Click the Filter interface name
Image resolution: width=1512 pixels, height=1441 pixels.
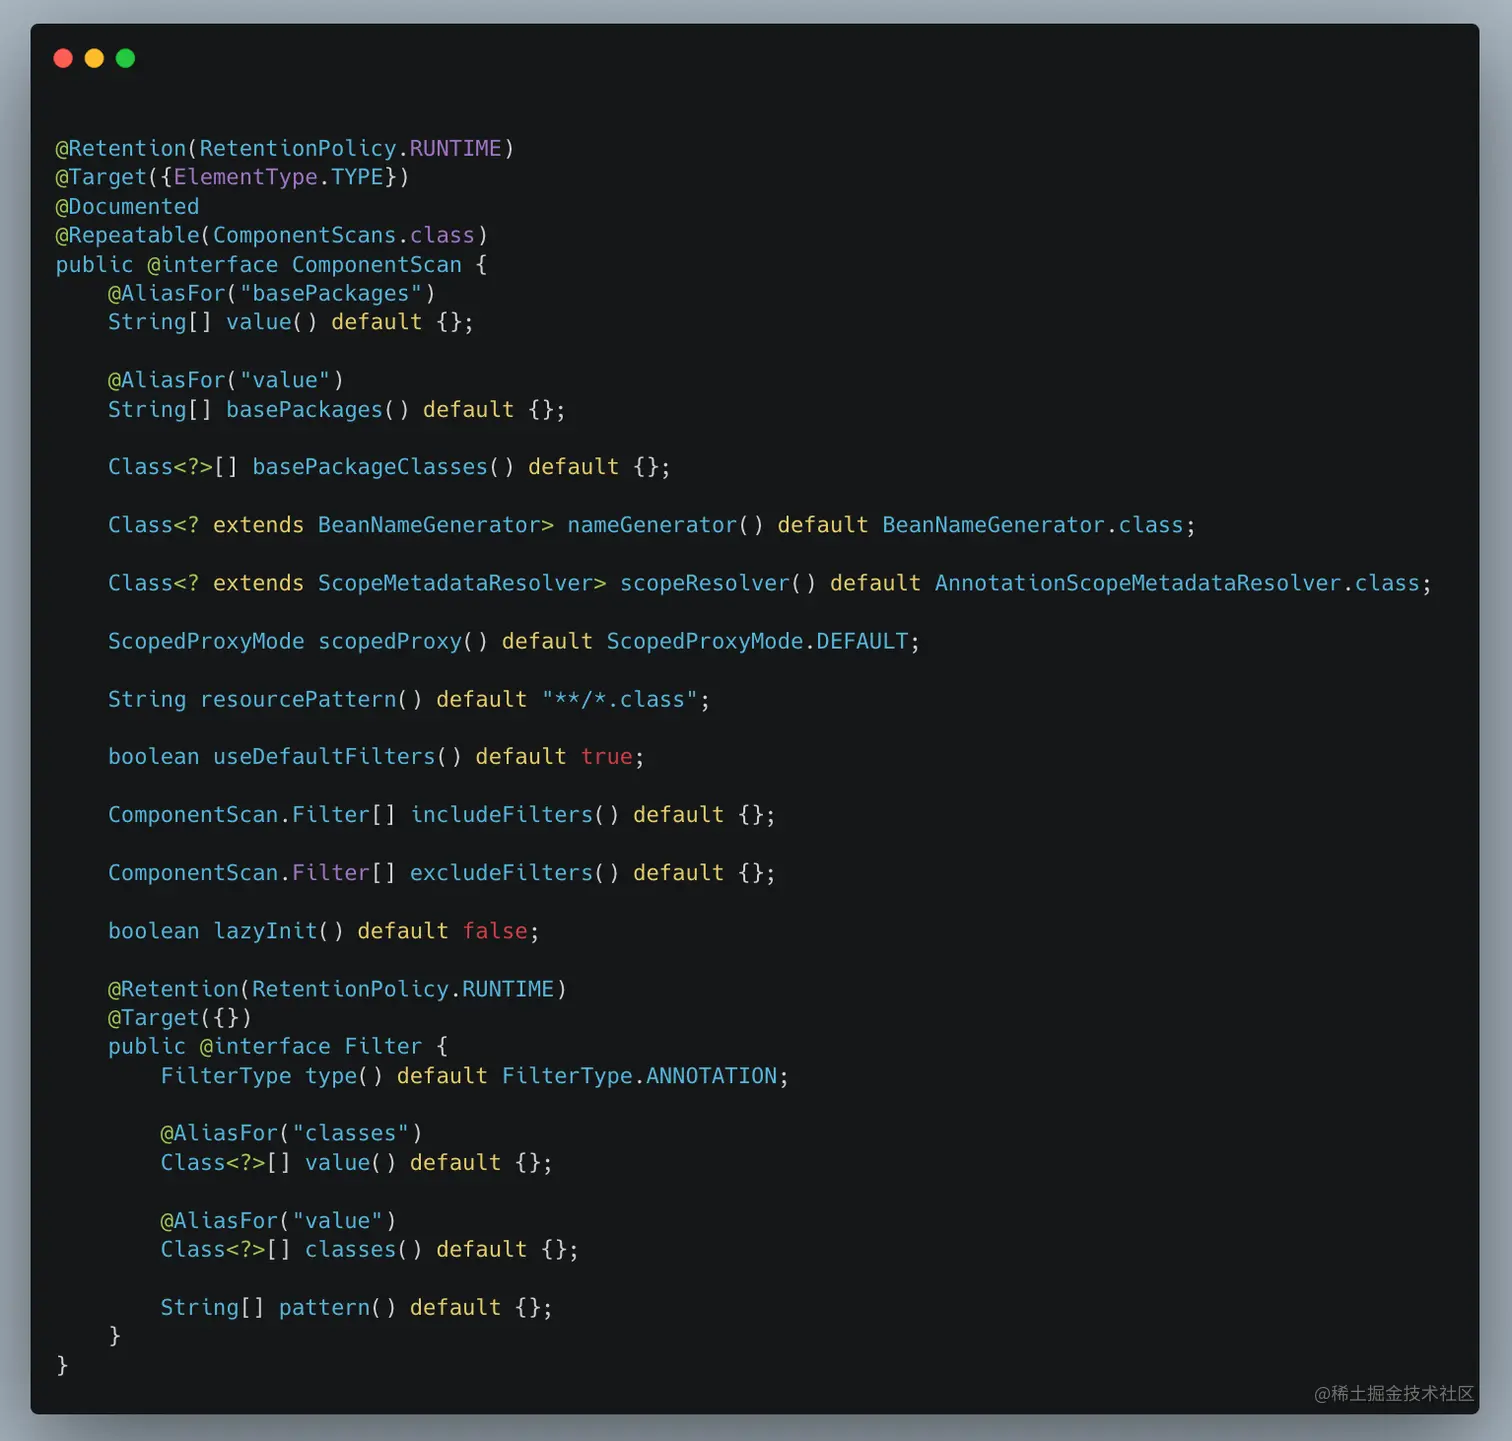pos(383,1047)
